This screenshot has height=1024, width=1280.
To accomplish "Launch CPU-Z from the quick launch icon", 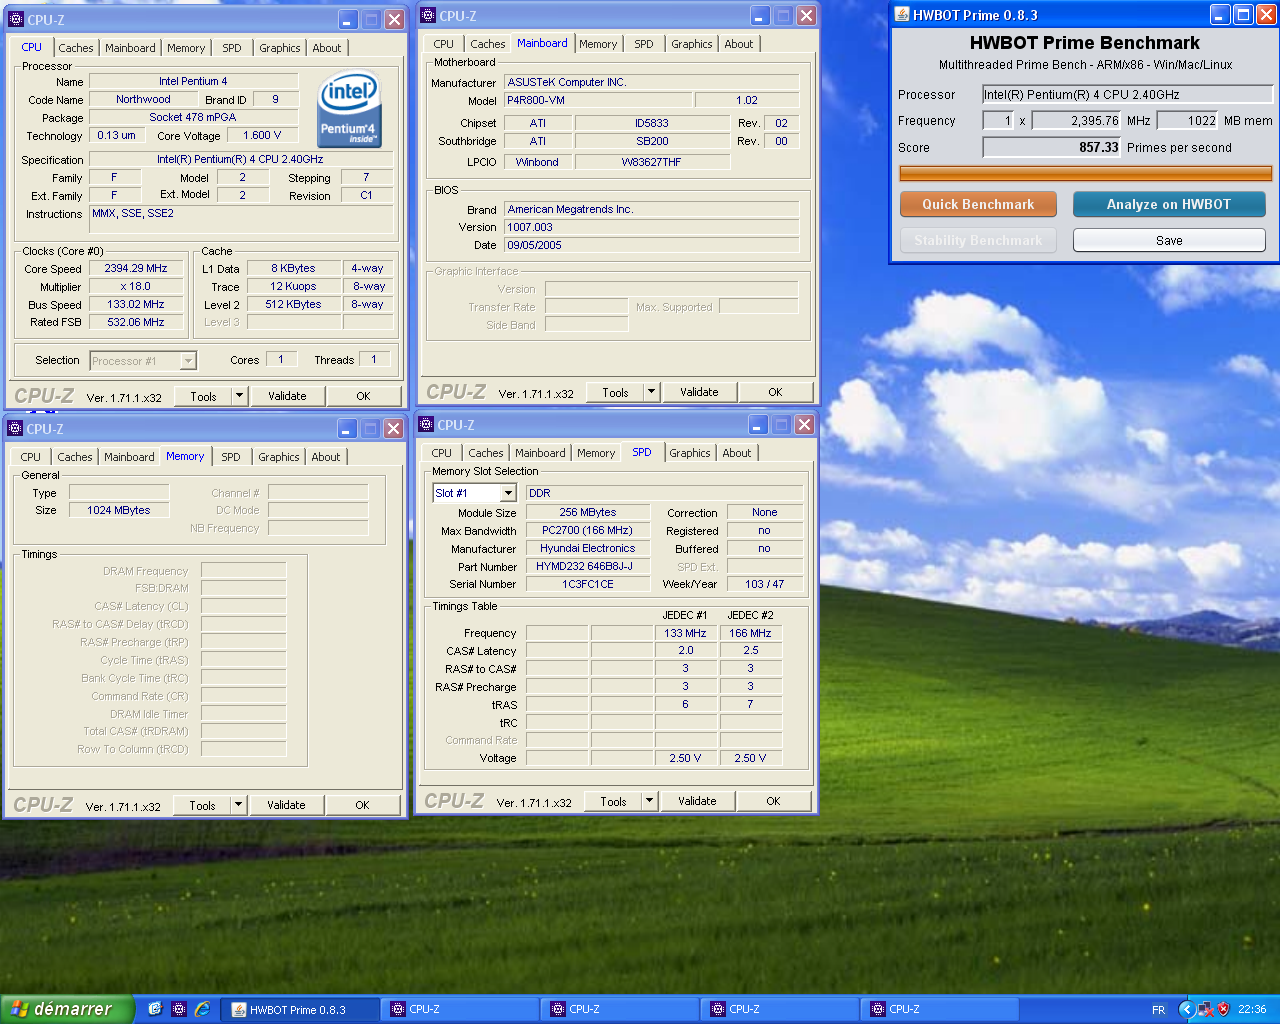I will pos(179,1009).
